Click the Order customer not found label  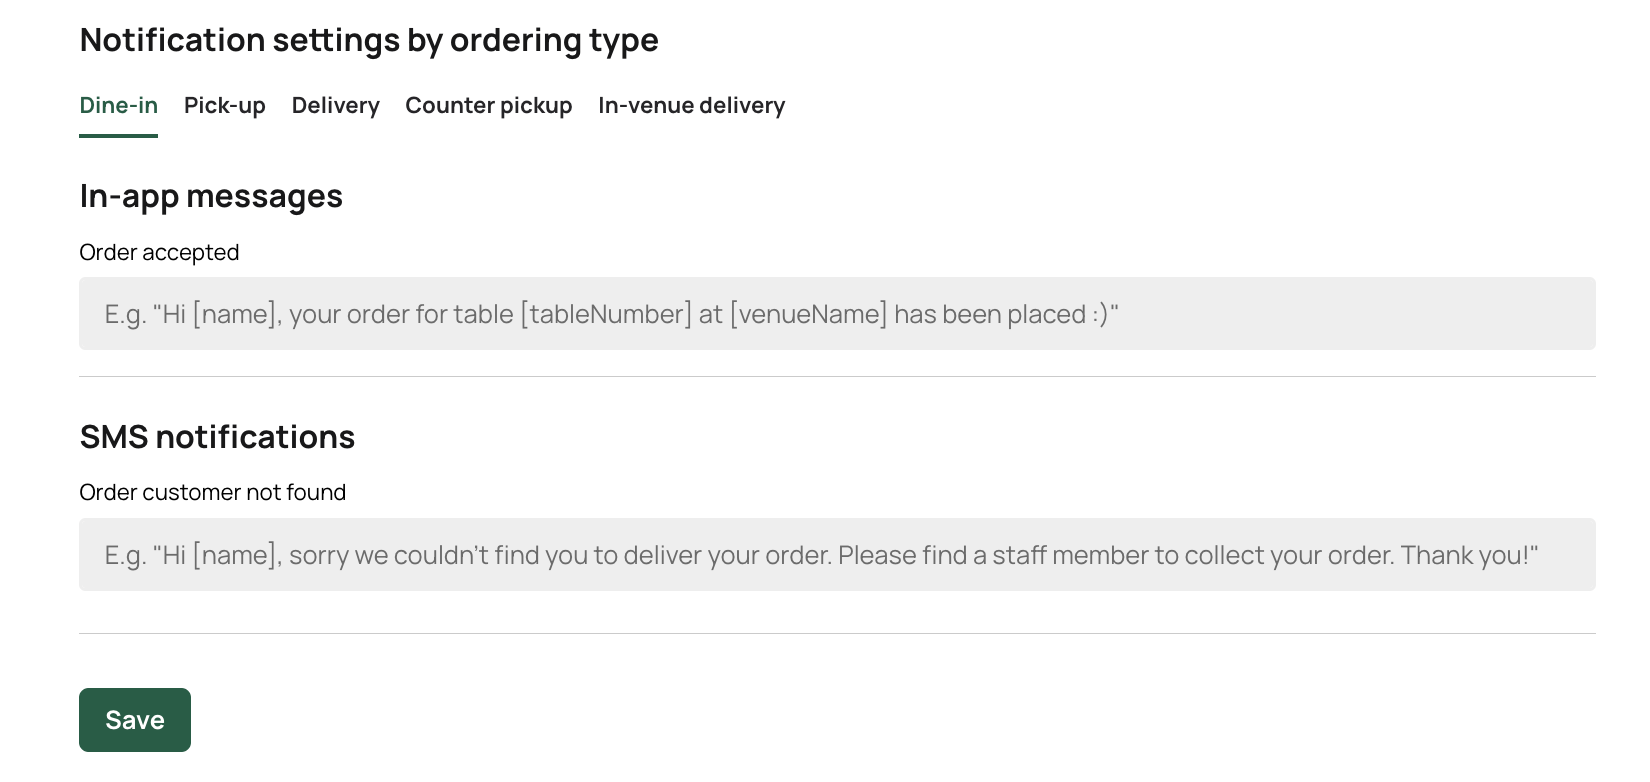coord(212,493)
